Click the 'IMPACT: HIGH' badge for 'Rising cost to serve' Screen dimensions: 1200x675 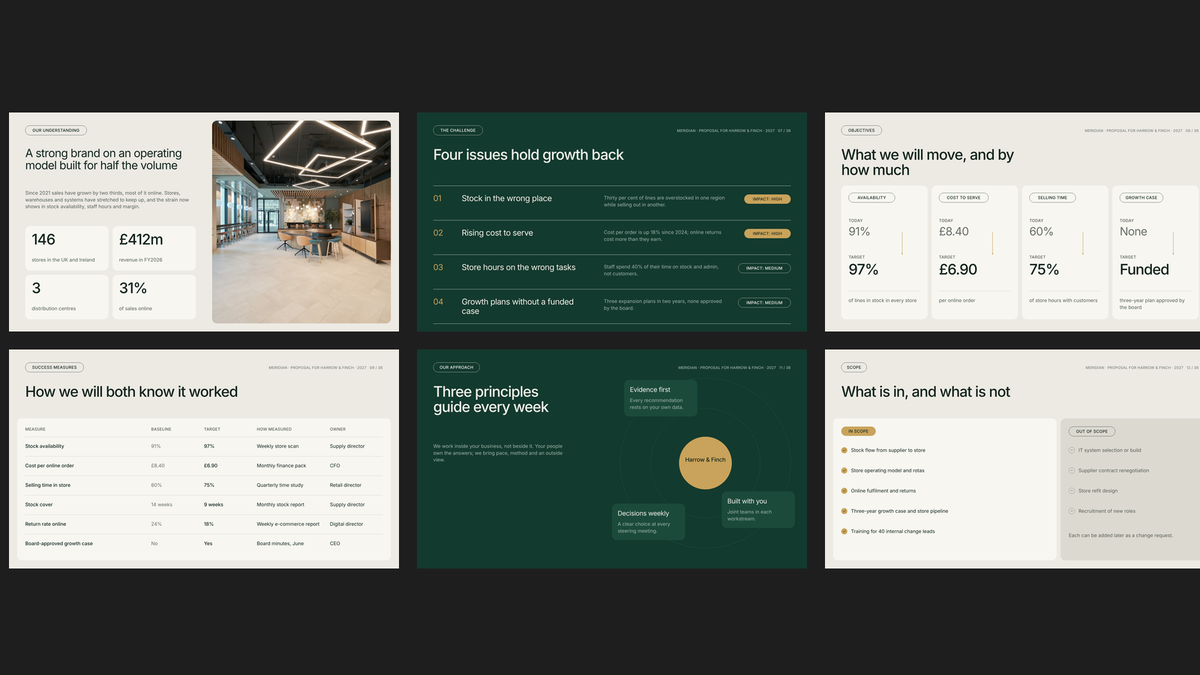(x=767, y=233)
